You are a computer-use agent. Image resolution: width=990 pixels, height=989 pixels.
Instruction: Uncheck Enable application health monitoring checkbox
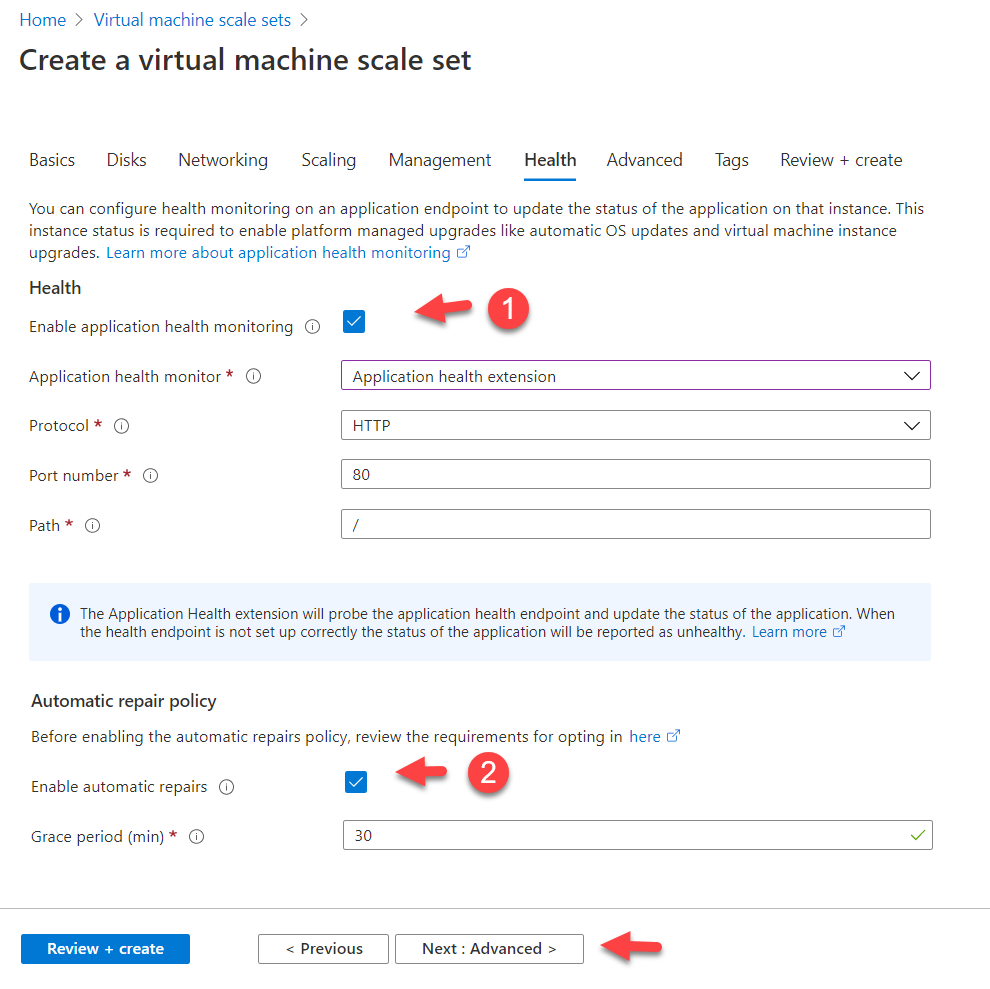[x=354, y=322]
